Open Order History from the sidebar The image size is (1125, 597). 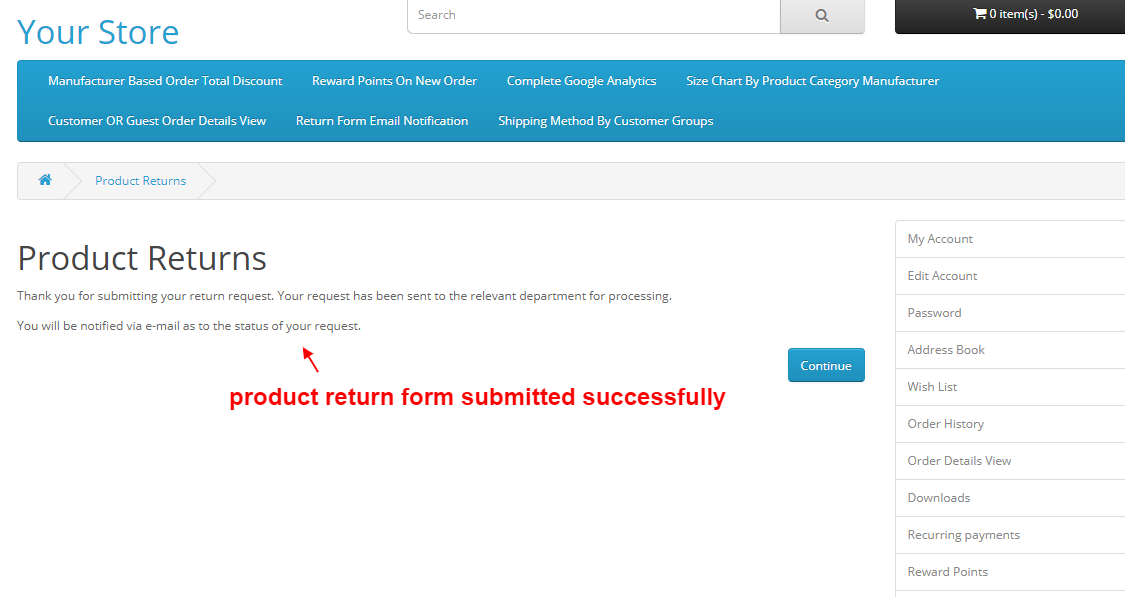[x=945, y=423]
